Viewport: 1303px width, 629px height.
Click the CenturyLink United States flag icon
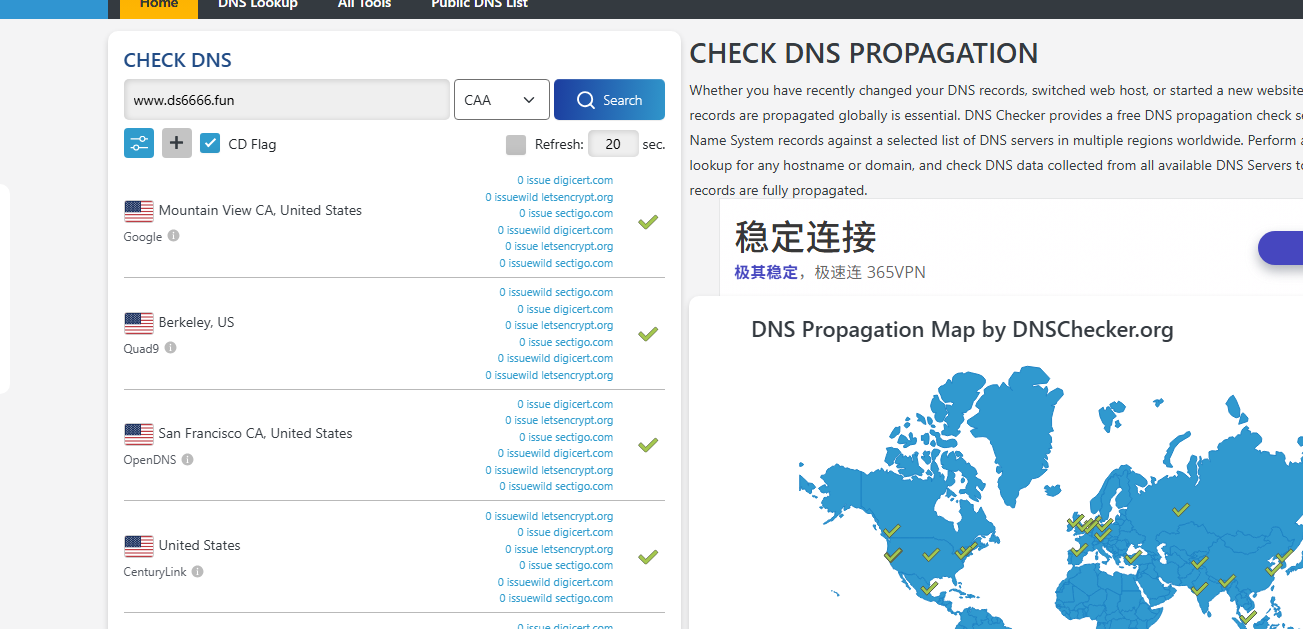[x=139, y=546]
